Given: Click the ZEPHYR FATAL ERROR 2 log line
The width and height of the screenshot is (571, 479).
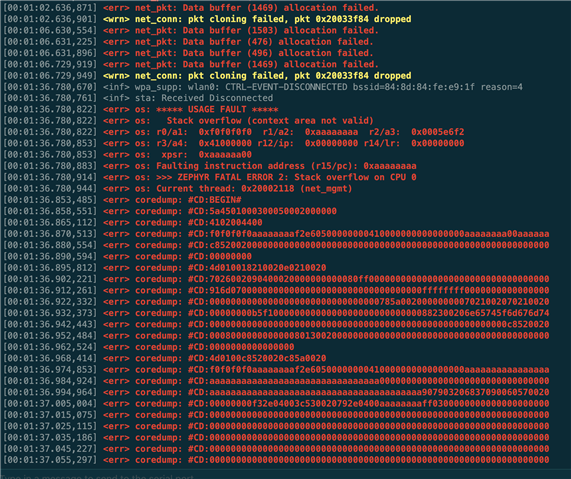Looking at the screenshot, I should pyautogui.click(x=210, y=177).
